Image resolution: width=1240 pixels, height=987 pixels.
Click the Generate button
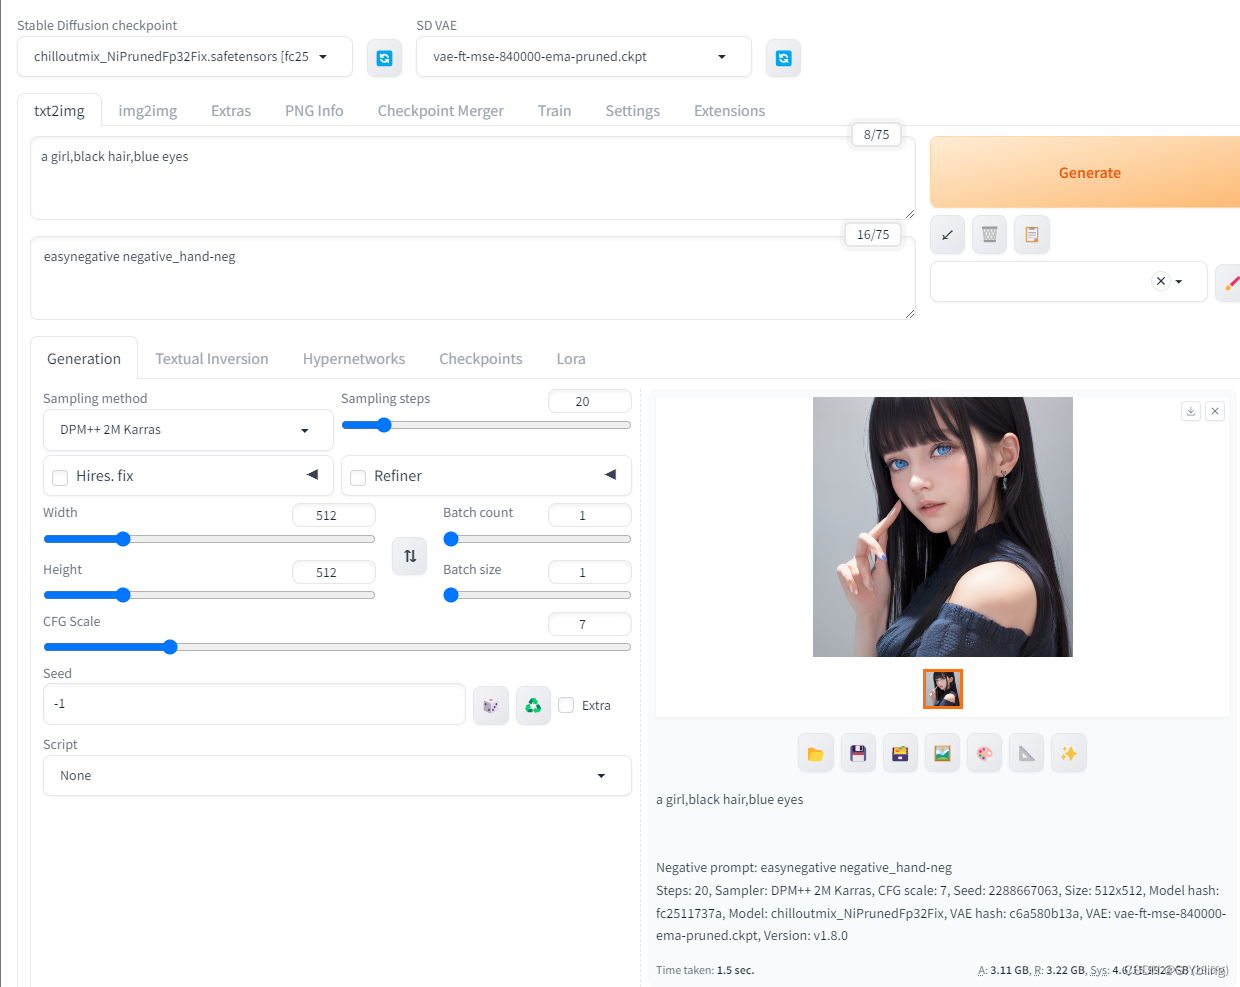(1089, 172)
